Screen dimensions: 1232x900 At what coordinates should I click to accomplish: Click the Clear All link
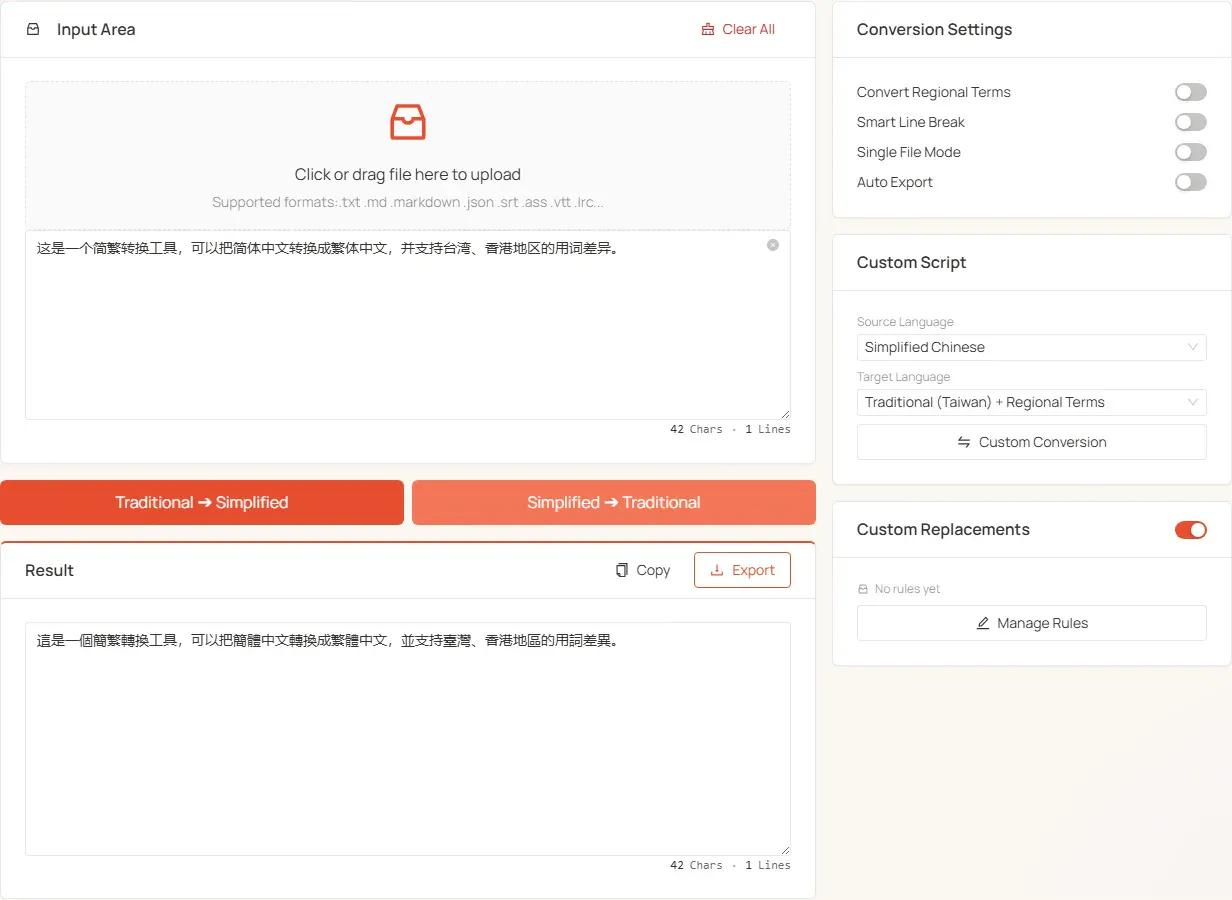click(738, 29)
